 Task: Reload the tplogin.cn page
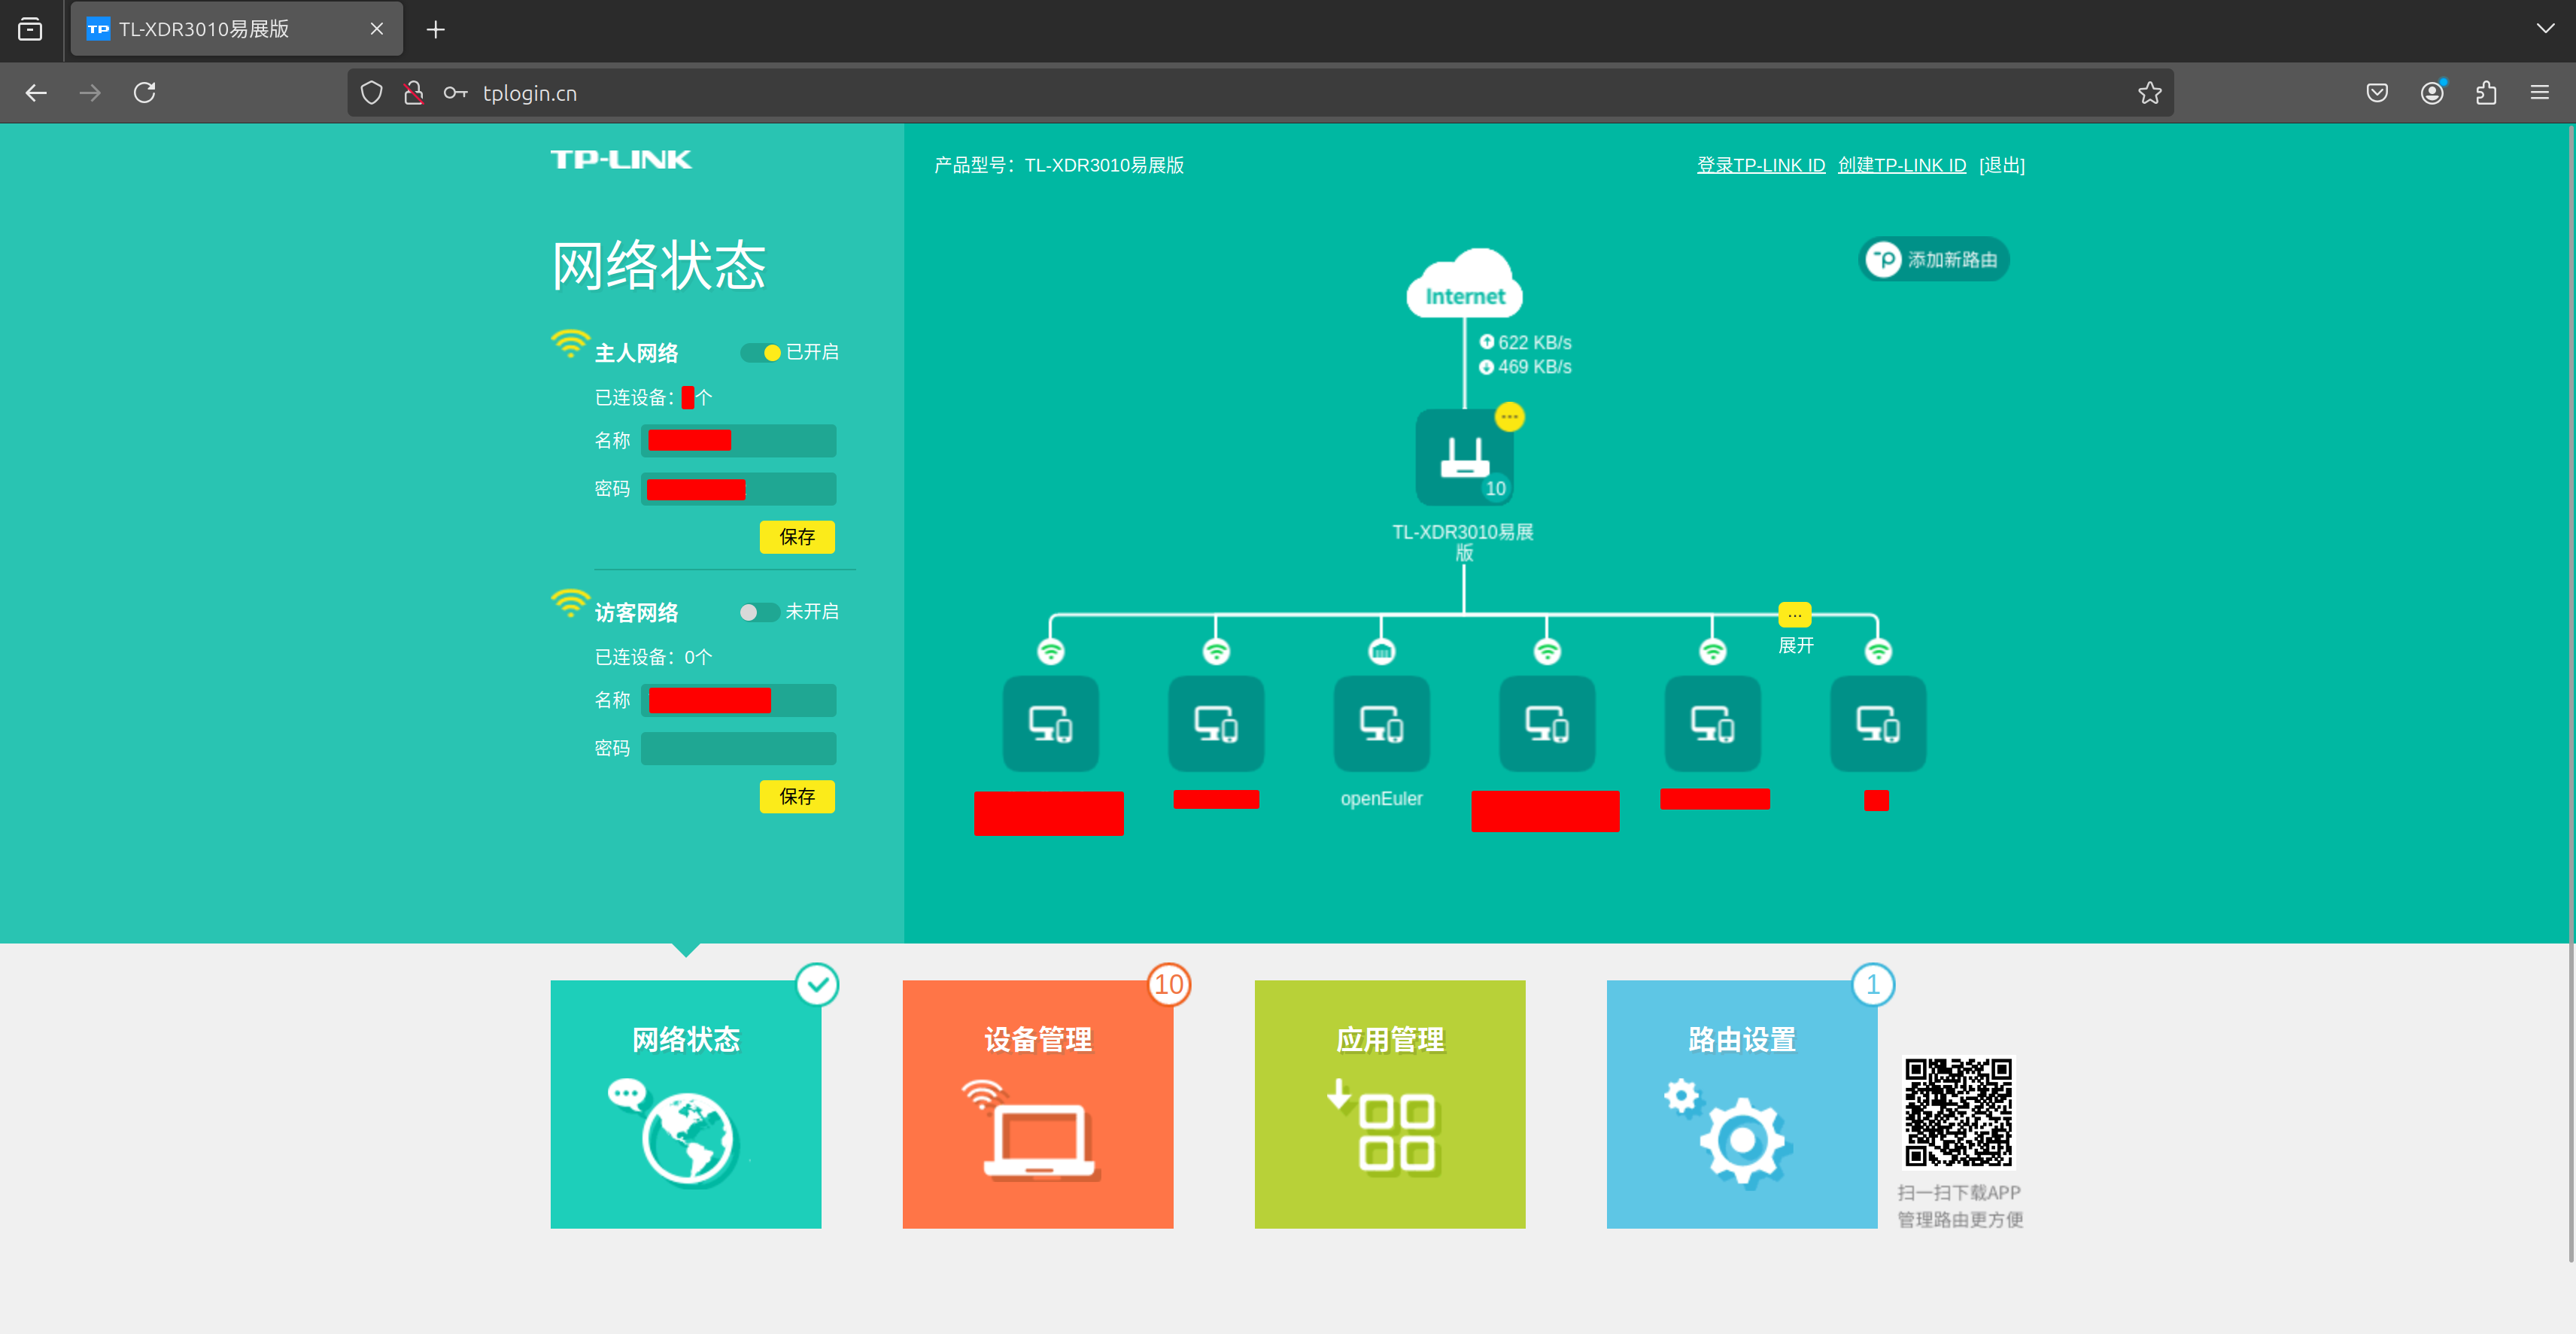click(x=144, y=93)
